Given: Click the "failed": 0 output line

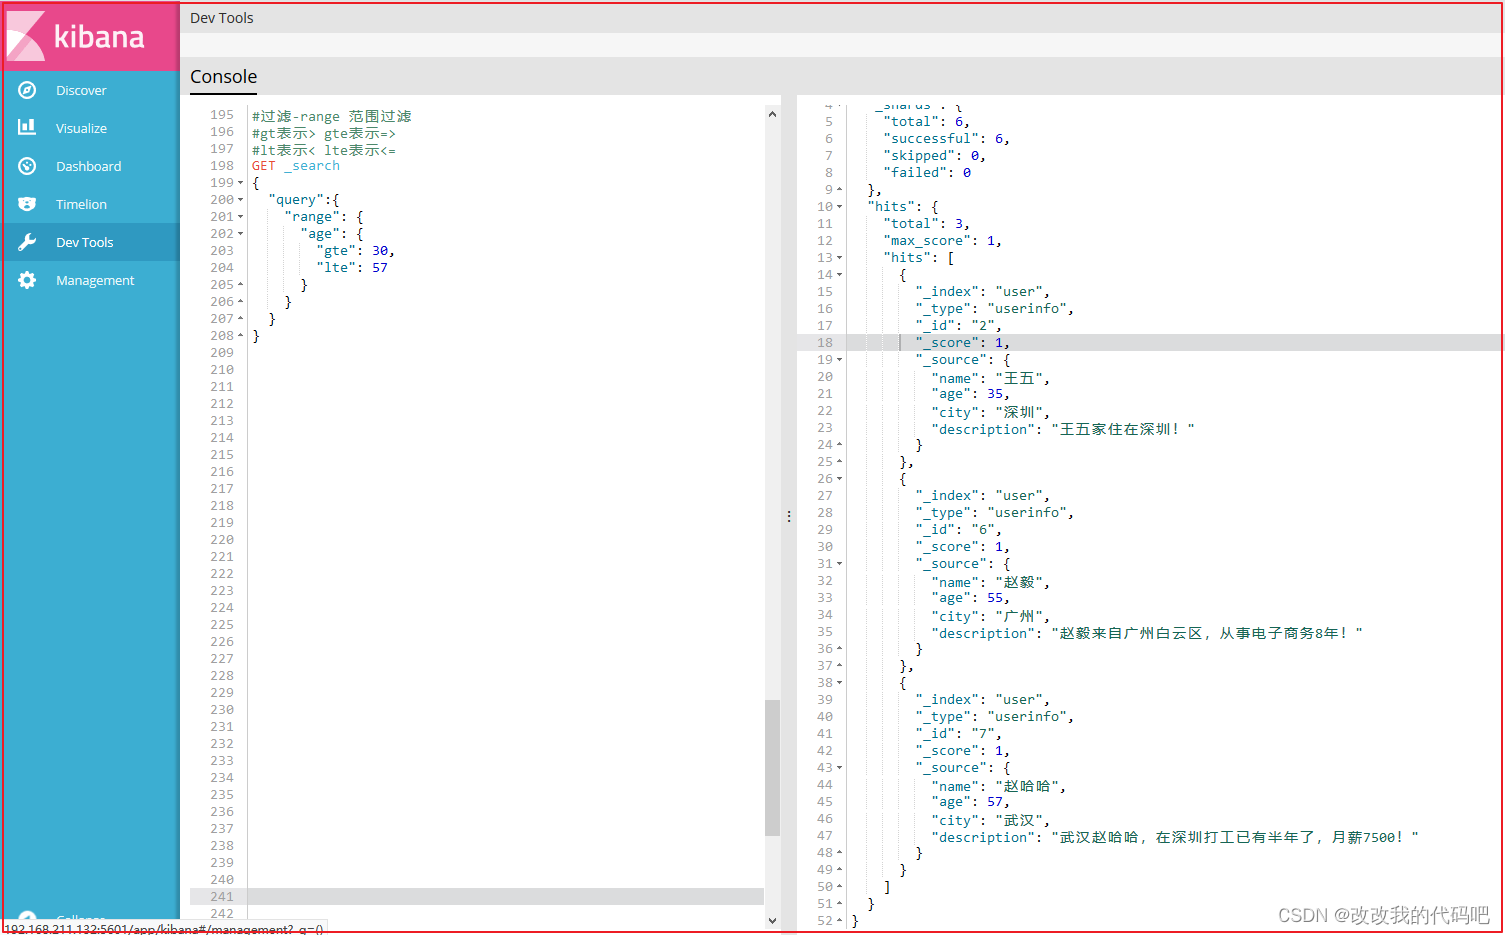Looking at the screenshot, I should point(927,173).
